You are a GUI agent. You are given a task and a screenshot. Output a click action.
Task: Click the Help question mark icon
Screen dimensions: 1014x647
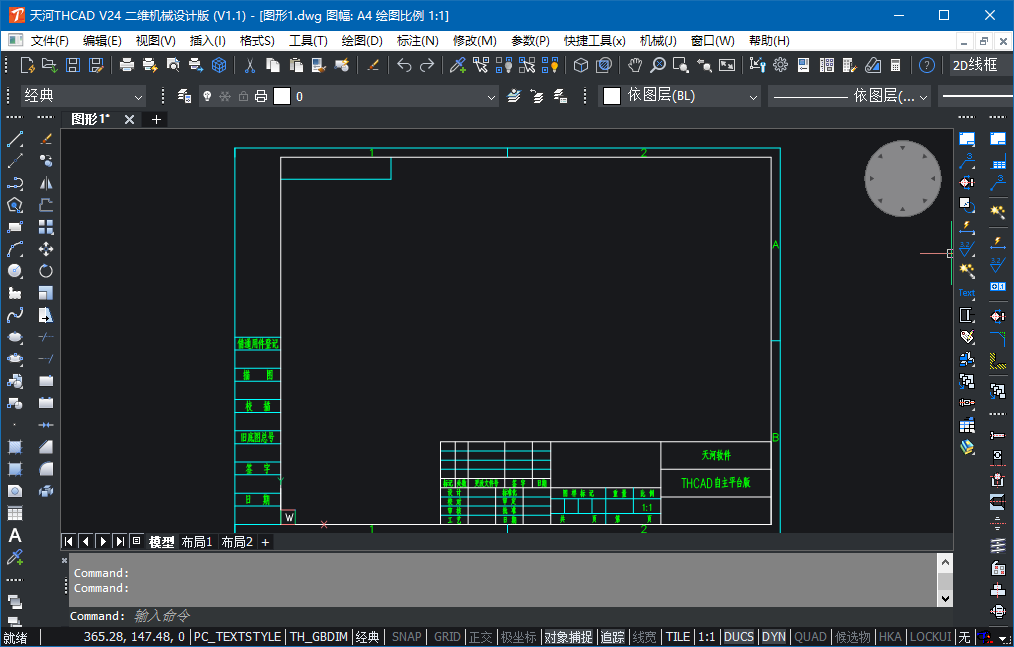pyautogui.click(x=927, y=65)
